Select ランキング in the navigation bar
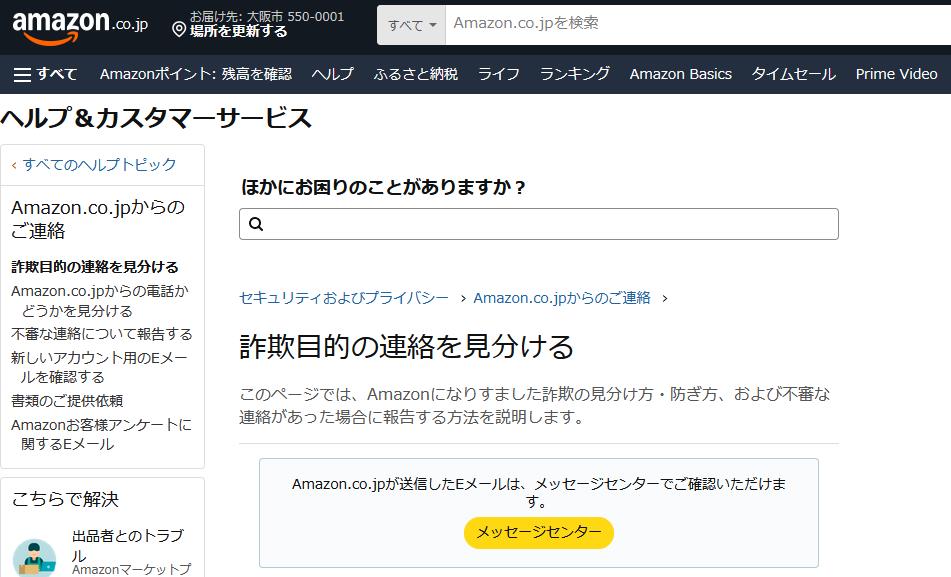Image resolution: width=951 pixels, height=577 pixels. coord(575,74)
